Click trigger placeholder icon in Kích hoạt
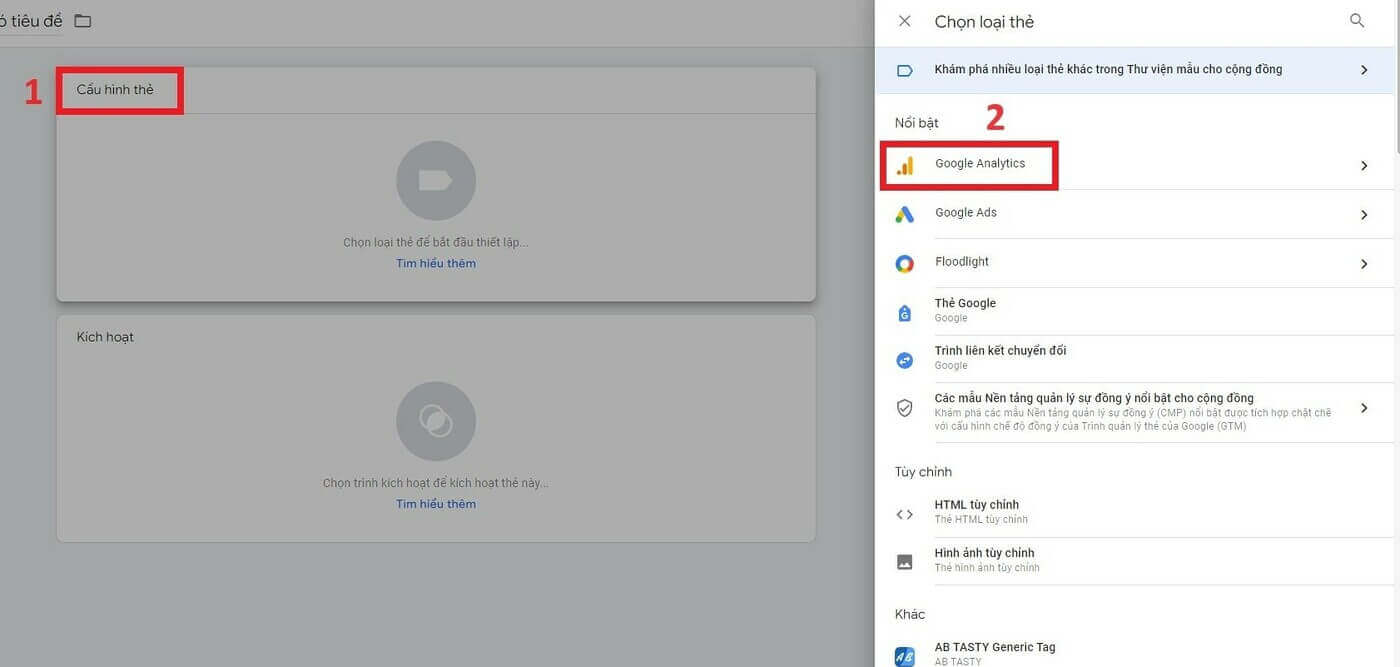Viewport: 1400px width, 667px height. pyautogui.click(x=436, y=421)
